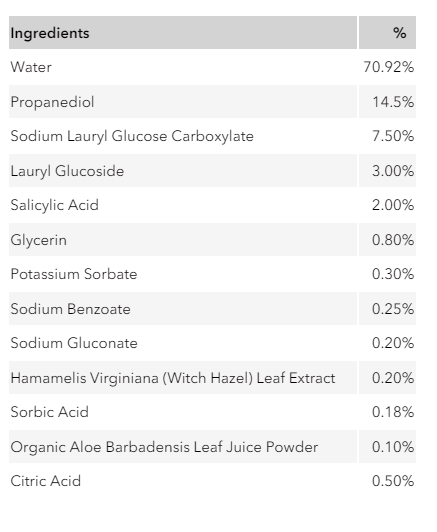Select Sodium Lauryl Glucose Carboxylate
Screen dimensions: 437x532
[132, 136]
